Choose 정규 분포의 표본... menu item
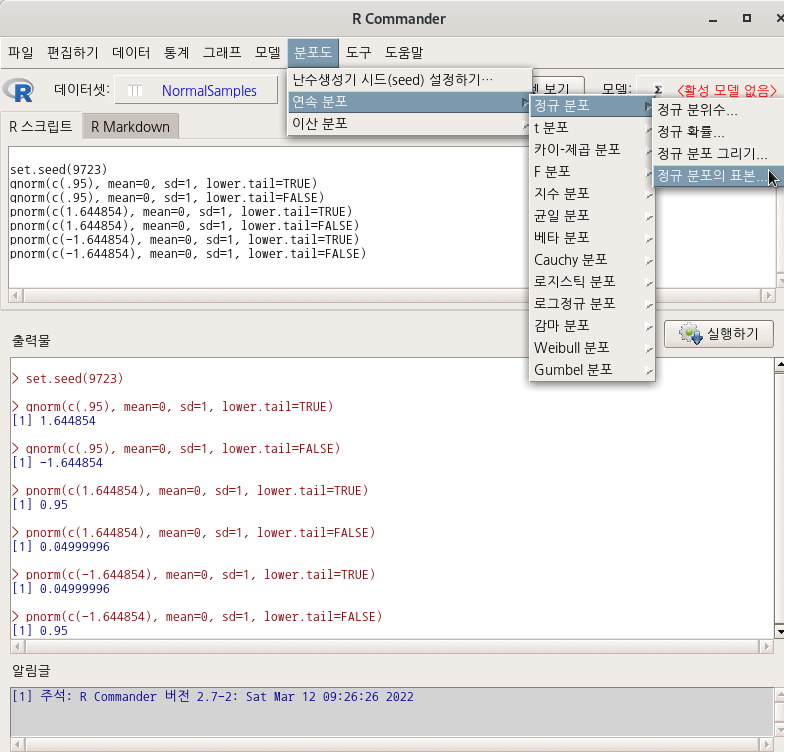The height and width of the screenshot is (752, 799). click(x=718, y=176)
